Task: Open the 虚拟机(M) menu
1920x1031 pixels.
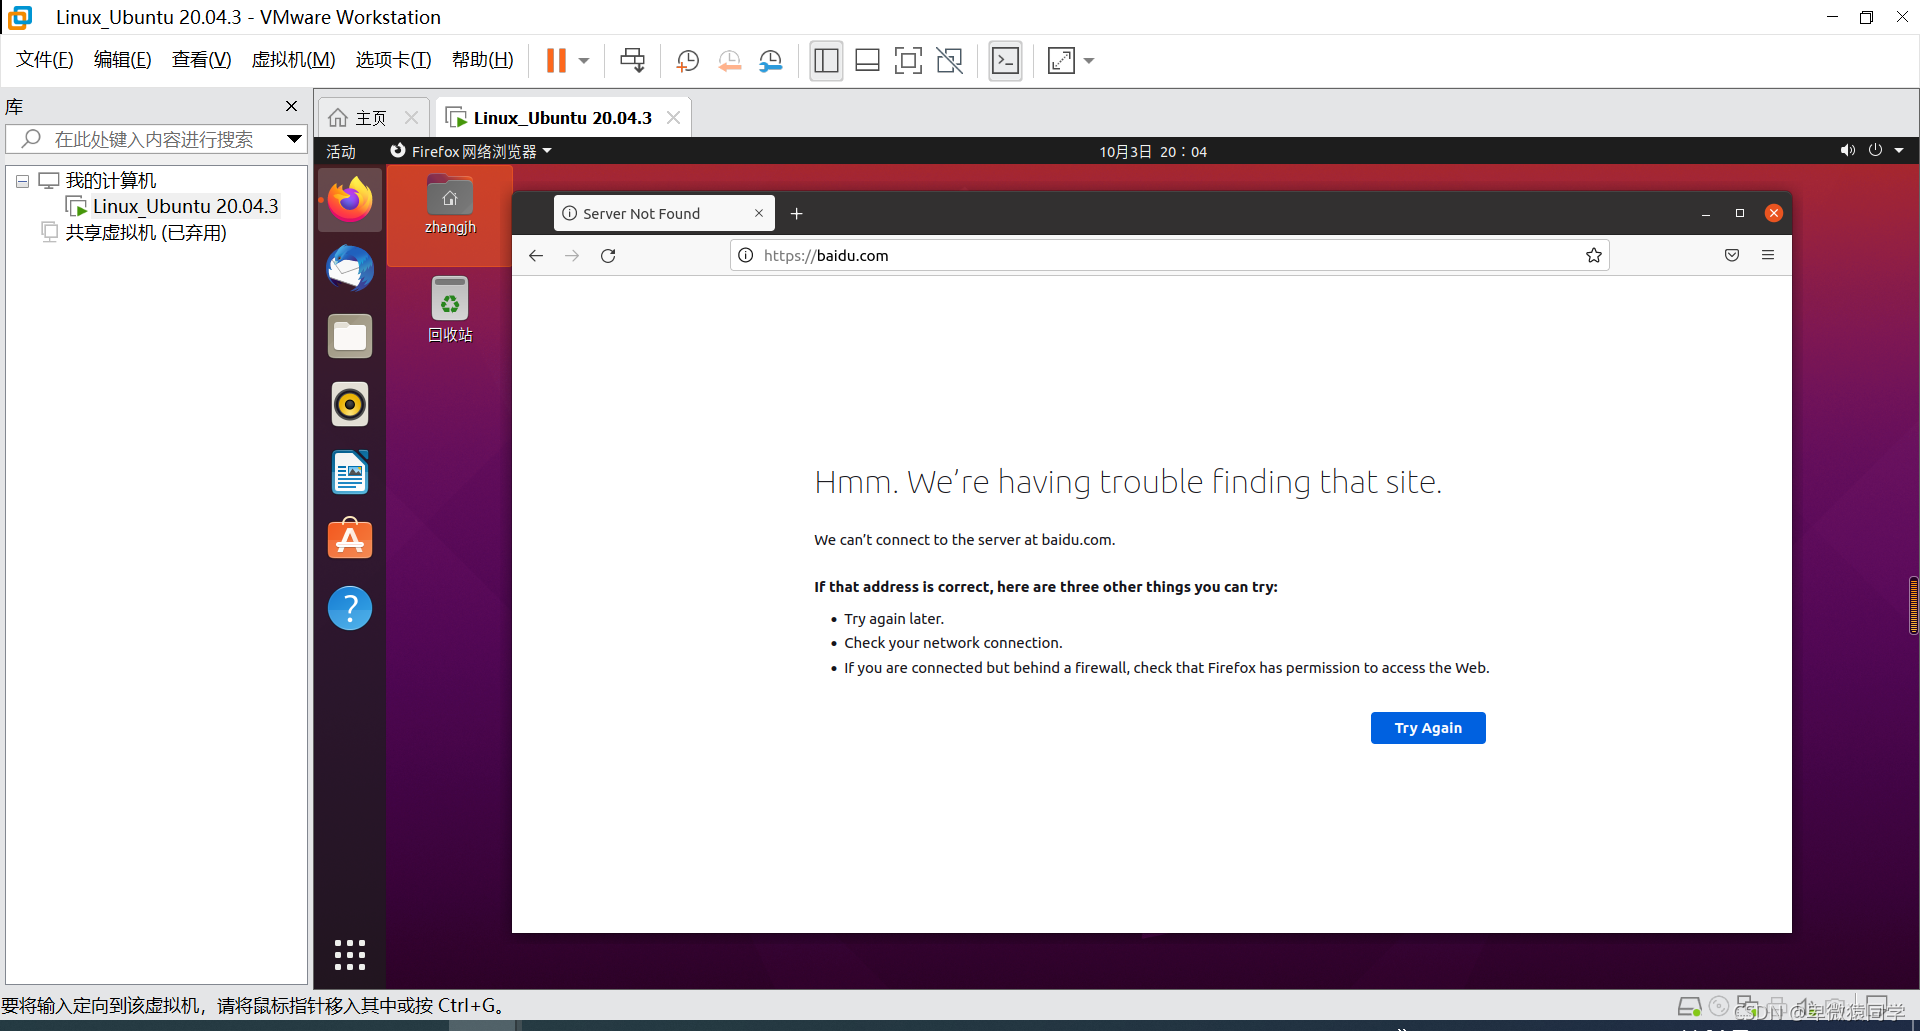Action: 293,60
